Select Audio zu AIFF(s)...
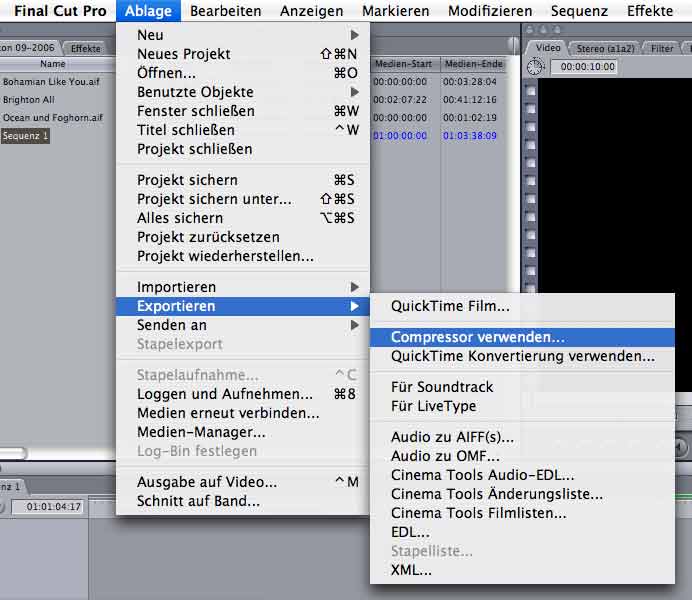Screen dimensions: 692x600 tap(523, 437)
